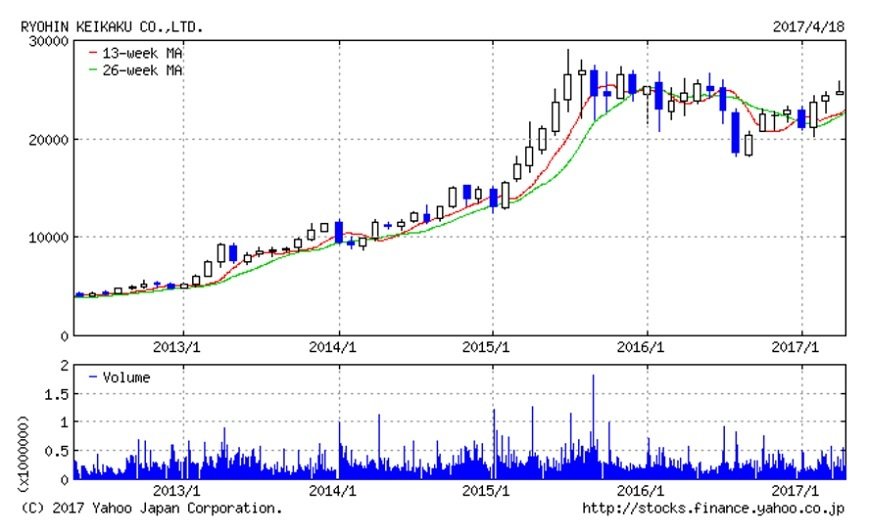Screen dimensions: 870x531
Task: Click the Yahoo Japan Corporation copyright text
Action: 151,509
